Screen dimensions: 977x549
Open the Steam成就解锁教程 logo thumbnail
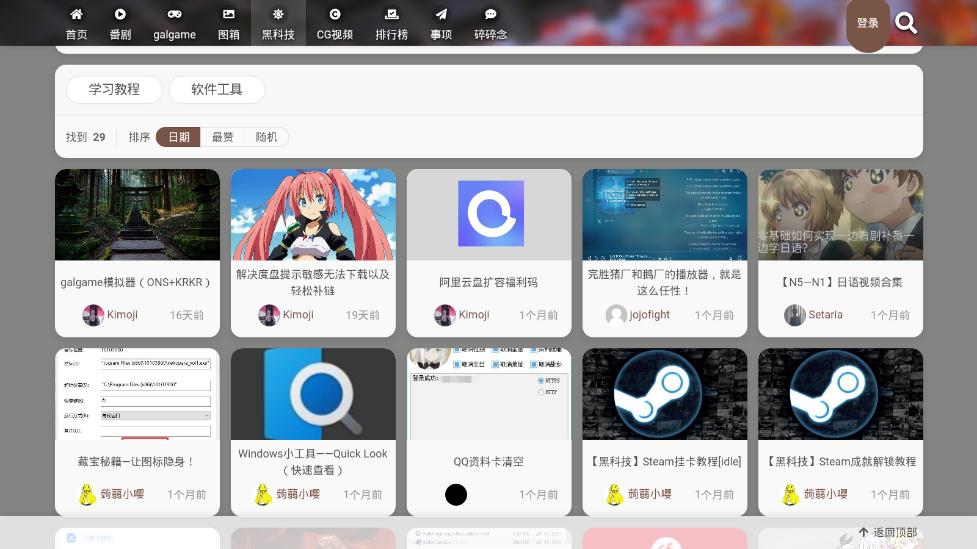tap(841, 394)
